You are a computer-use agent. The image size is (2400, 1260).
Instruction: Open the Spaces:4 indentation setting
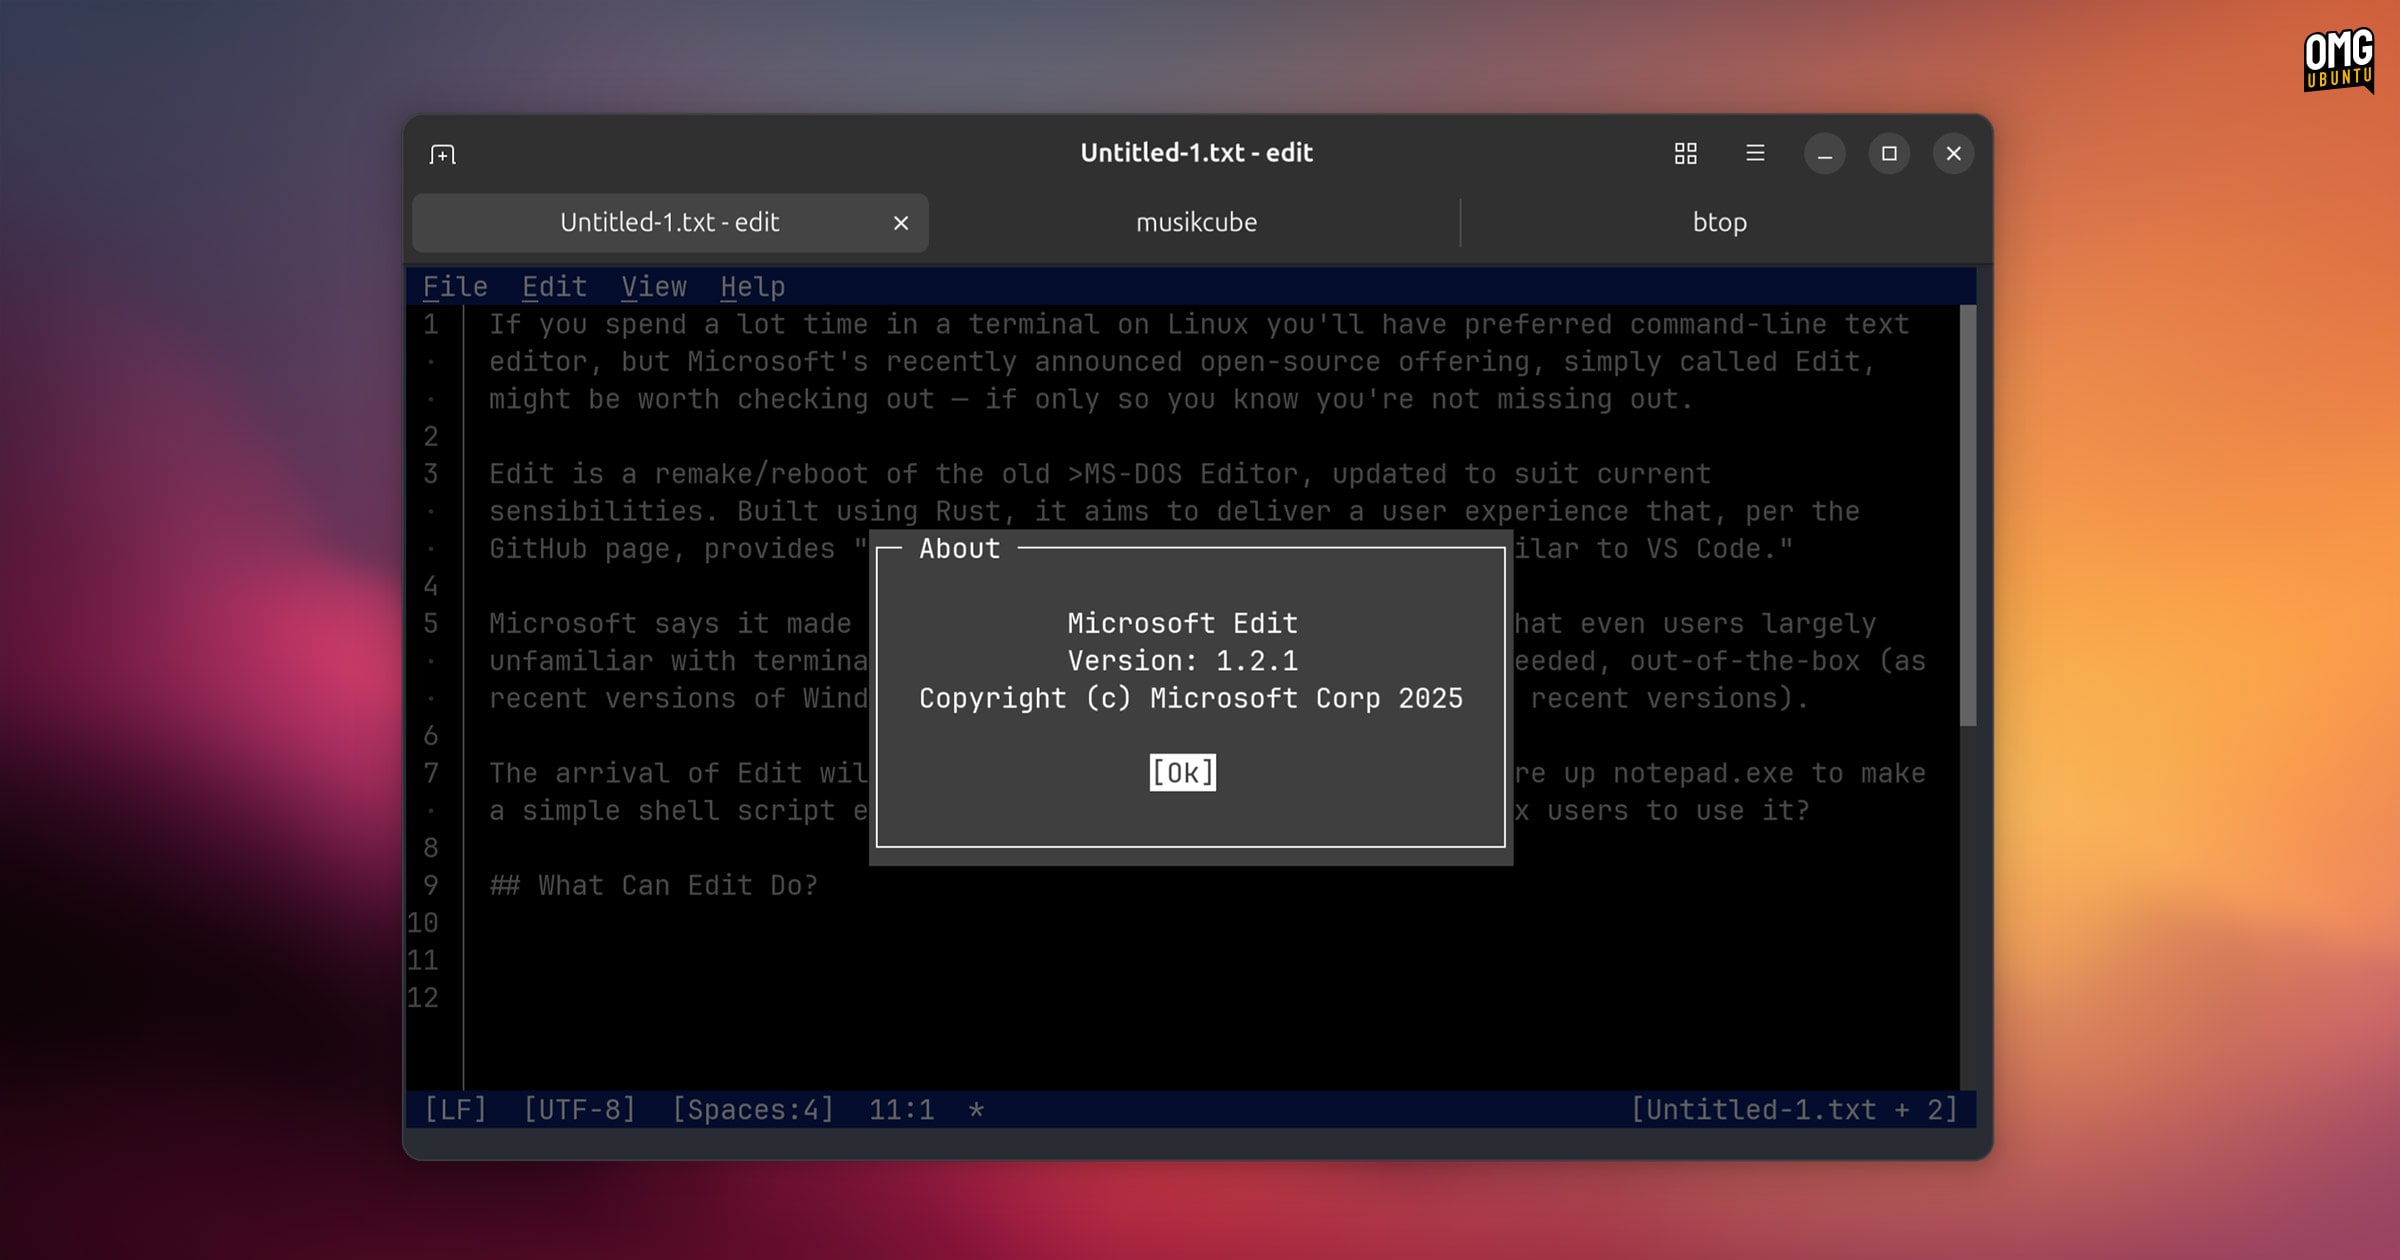[x=752, y=1110]
